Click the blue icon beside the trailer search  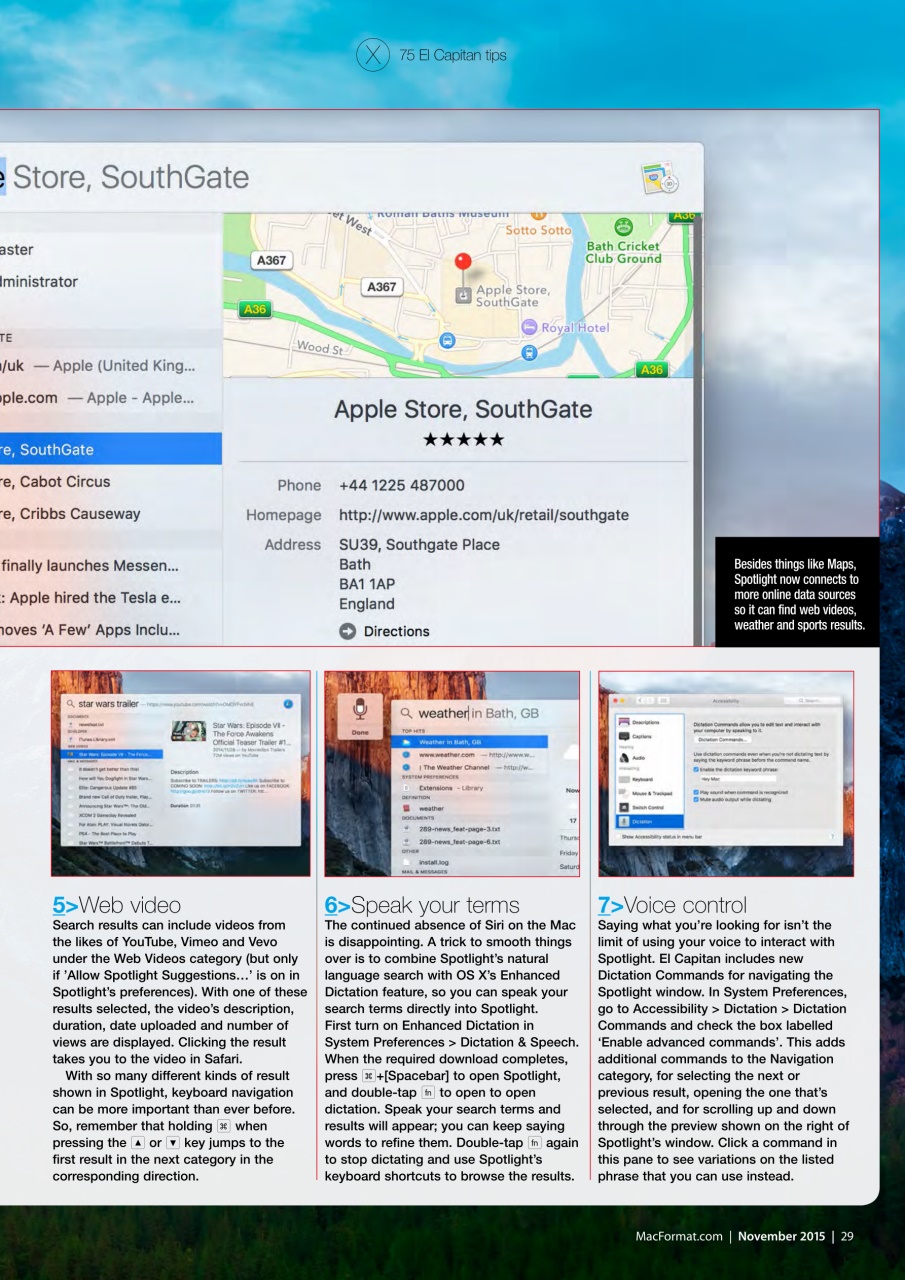click(x=288, y=704)
